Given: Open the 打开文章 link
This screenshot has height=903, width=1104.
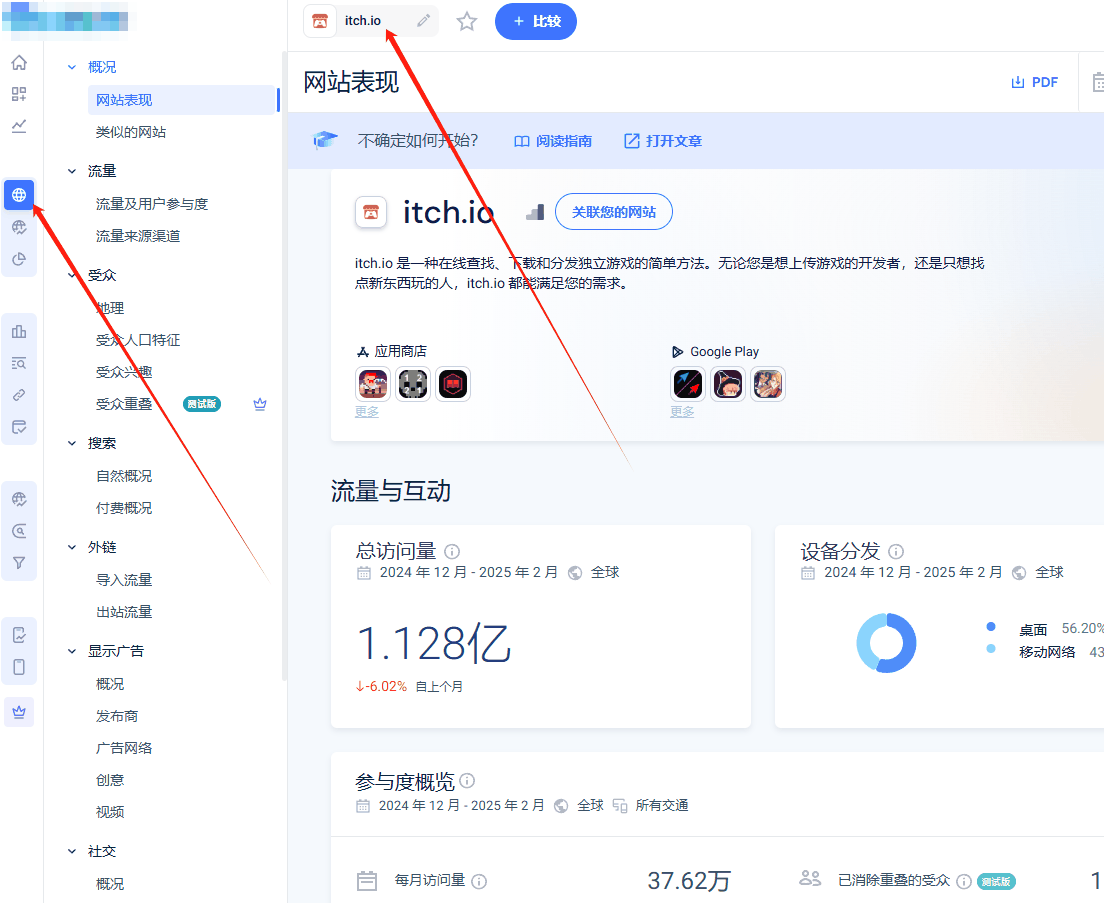Looking at the screenshot, I should (663, 141).
